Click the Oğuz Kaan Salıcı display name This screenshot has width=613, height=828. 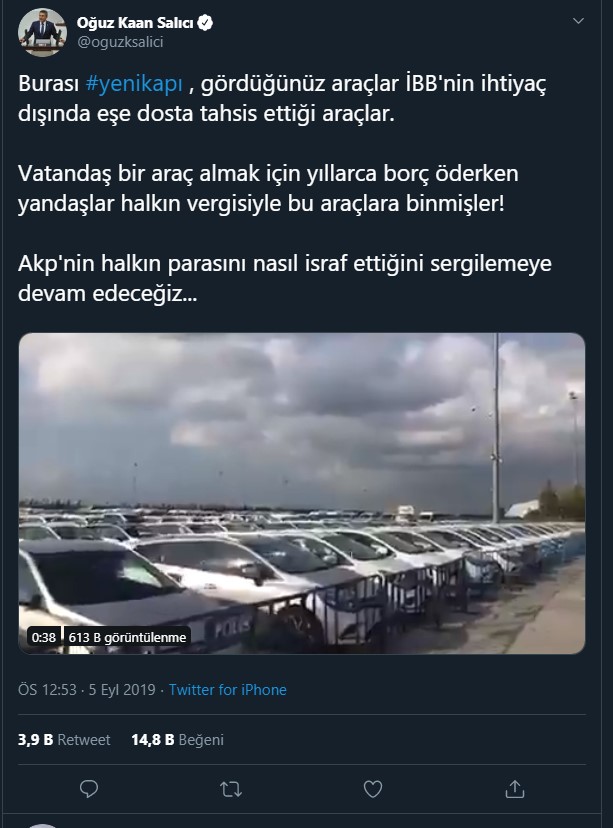tap(135, 23)
